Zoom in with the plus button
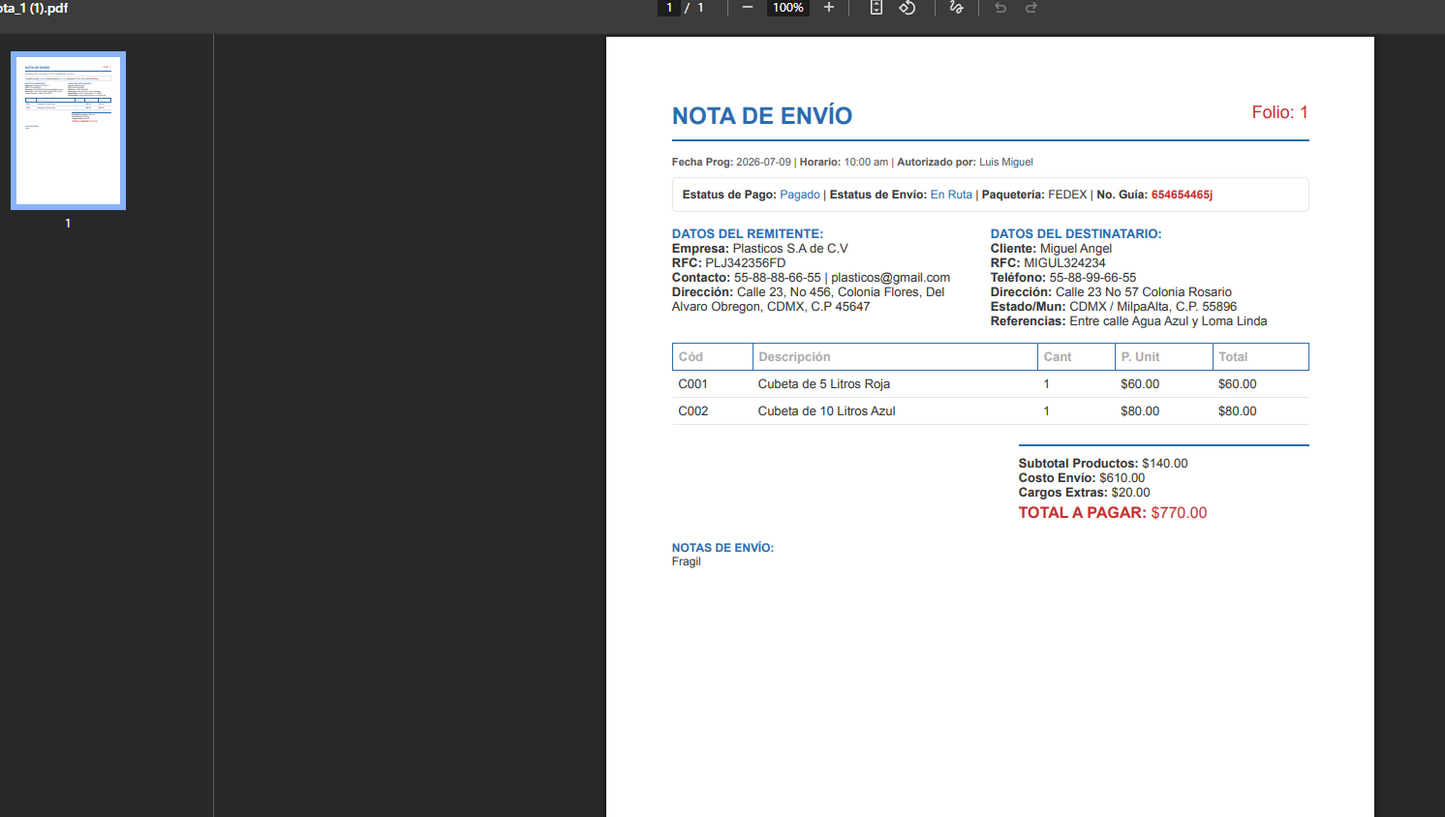 [828, 8]
